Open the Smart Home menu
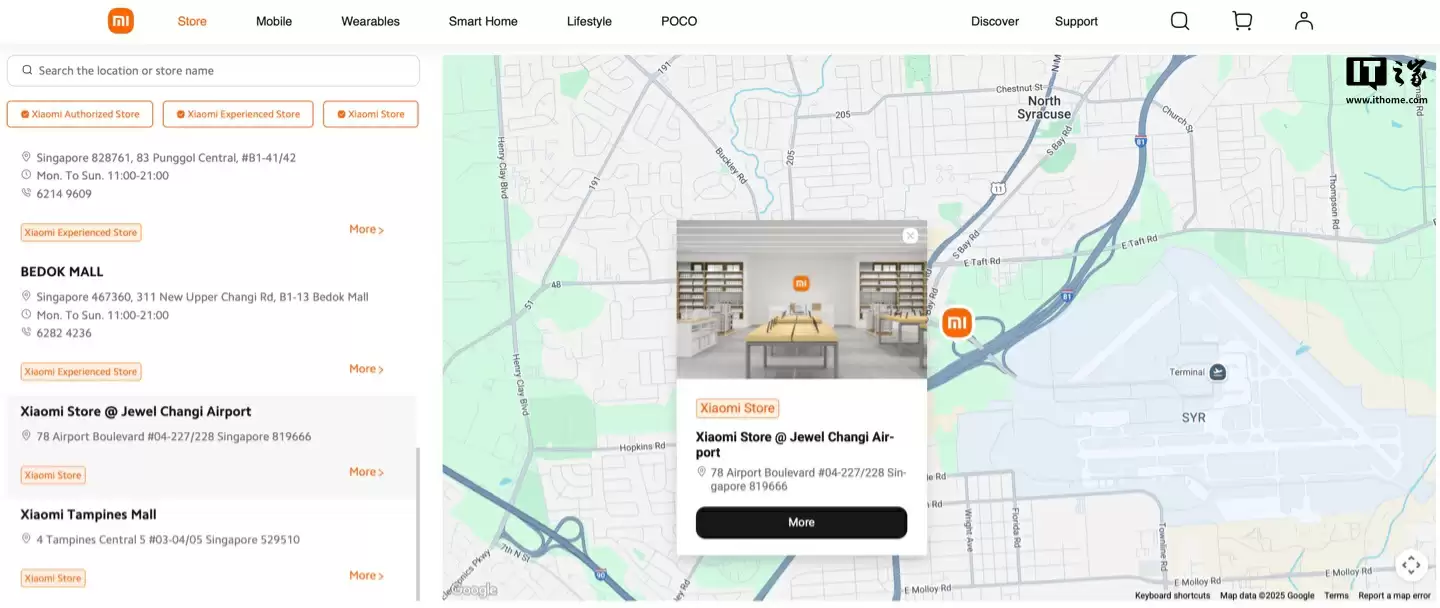Viewport: 1440px width, 608px height. pyautogui.click(x=483, y=21)
